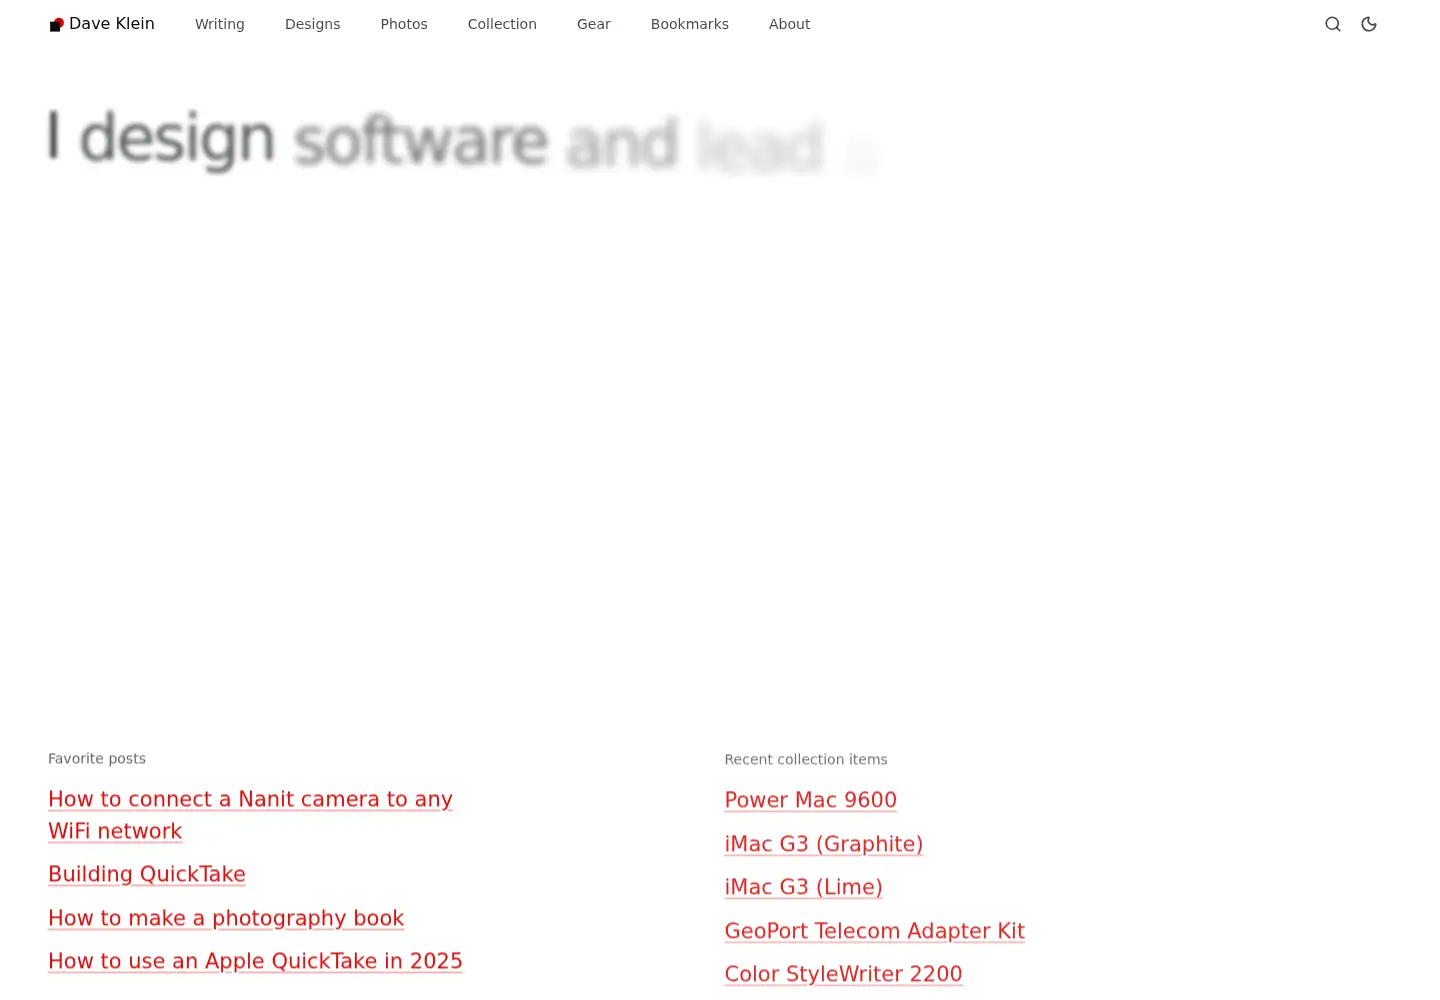
Task: Open the Gear nav item
Action: (x=594, y=24)
